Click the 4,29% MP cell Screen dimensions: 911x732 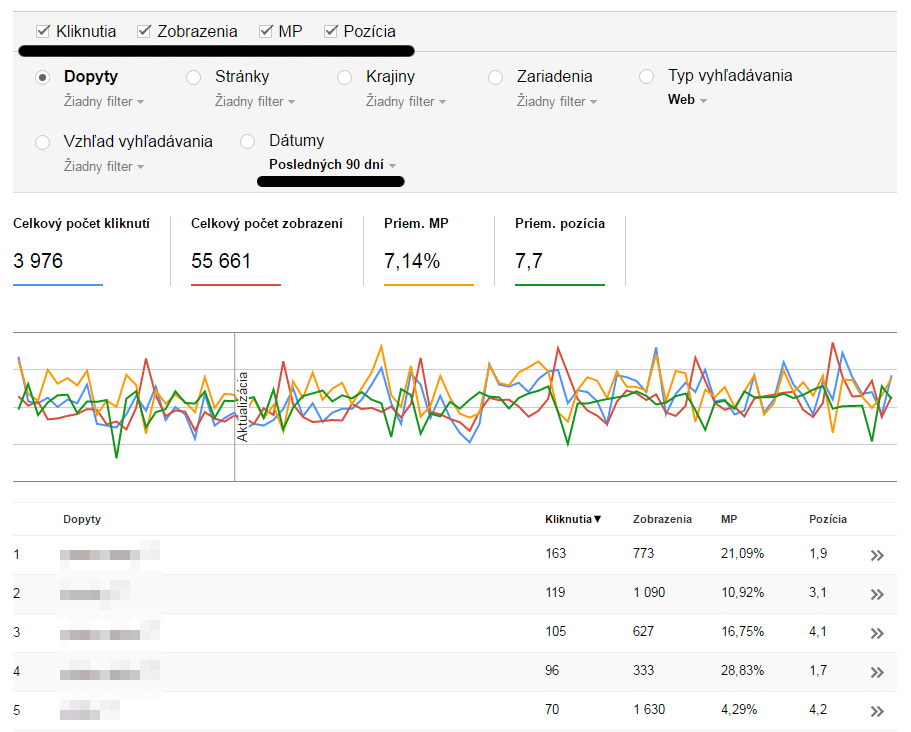pos(739,709)
